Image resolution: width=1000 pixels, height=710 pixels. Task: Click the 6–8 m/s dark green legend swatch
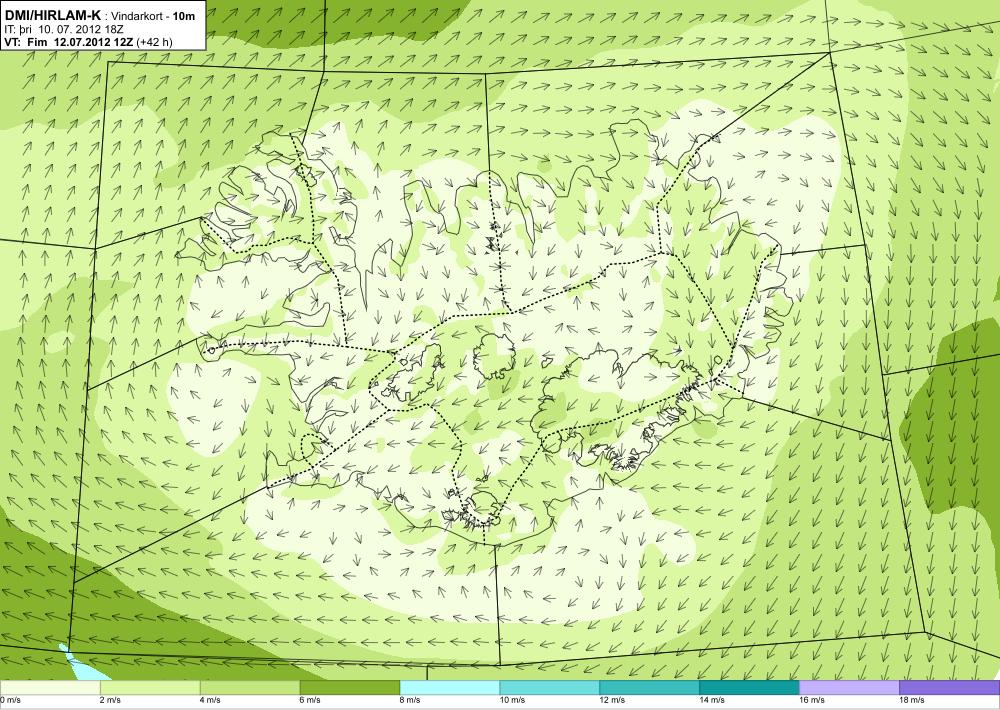(x=349, y=688)
